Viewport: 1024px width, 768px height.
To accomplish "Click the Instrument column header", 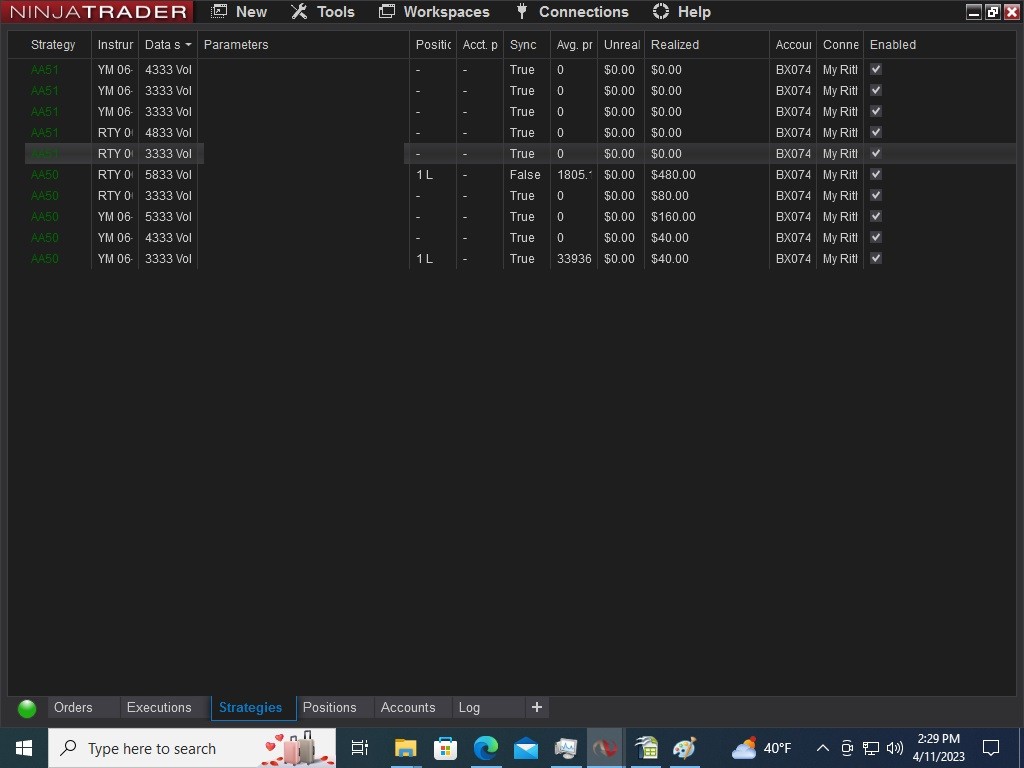I will click(115, 44).
